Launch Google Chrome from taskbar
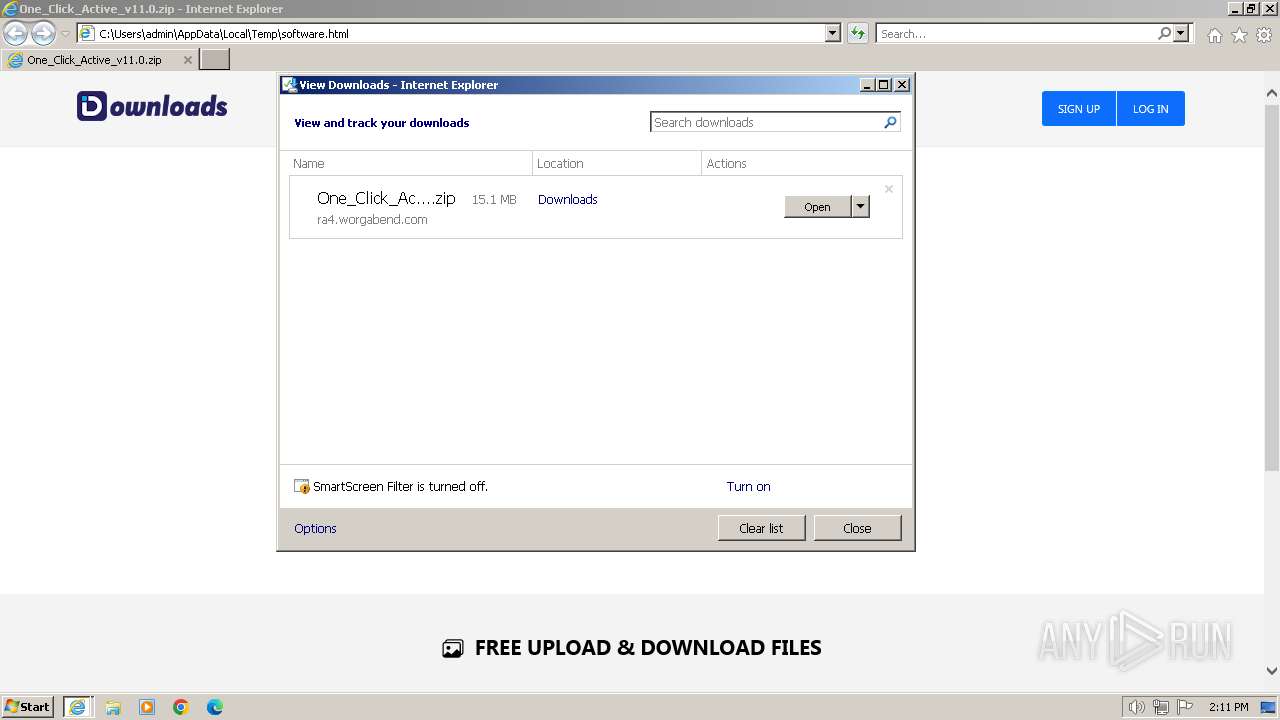Image resolution: width=1280 pixels, height=720 pixels. coord(181,707)
